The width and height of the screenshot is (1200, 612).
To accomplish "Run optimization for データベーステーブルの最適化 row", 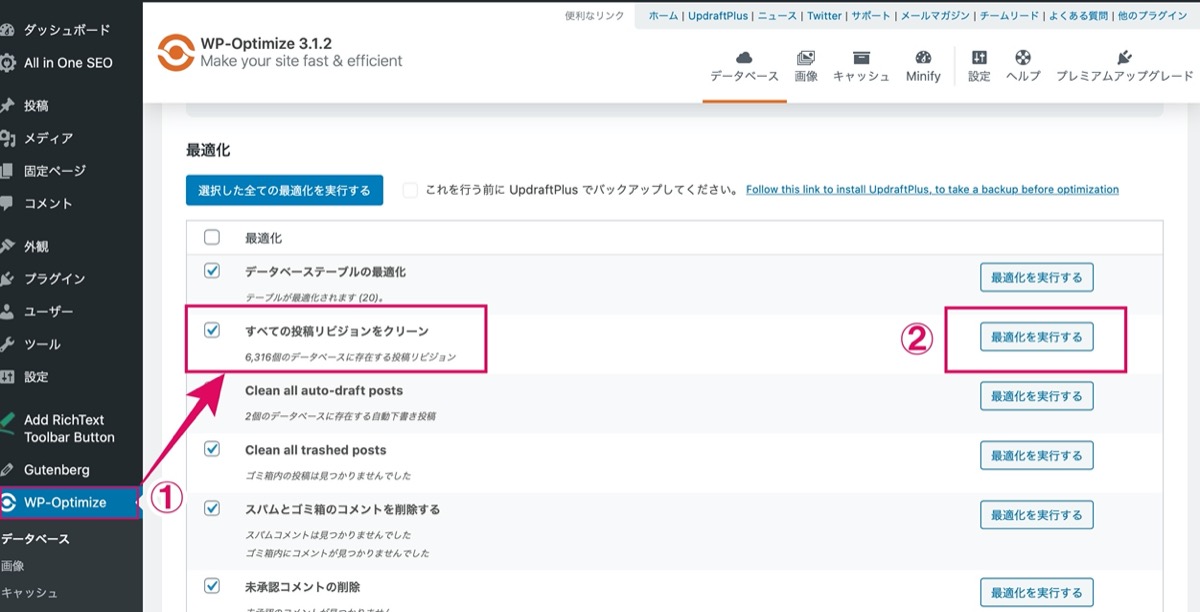I will 1036,277.
